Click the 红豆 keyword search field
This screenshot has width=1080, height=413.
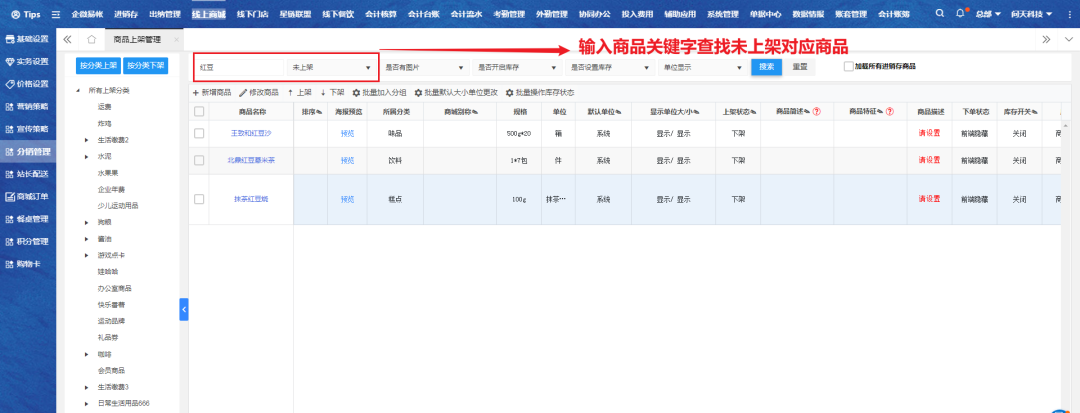[x=238, y=67]
